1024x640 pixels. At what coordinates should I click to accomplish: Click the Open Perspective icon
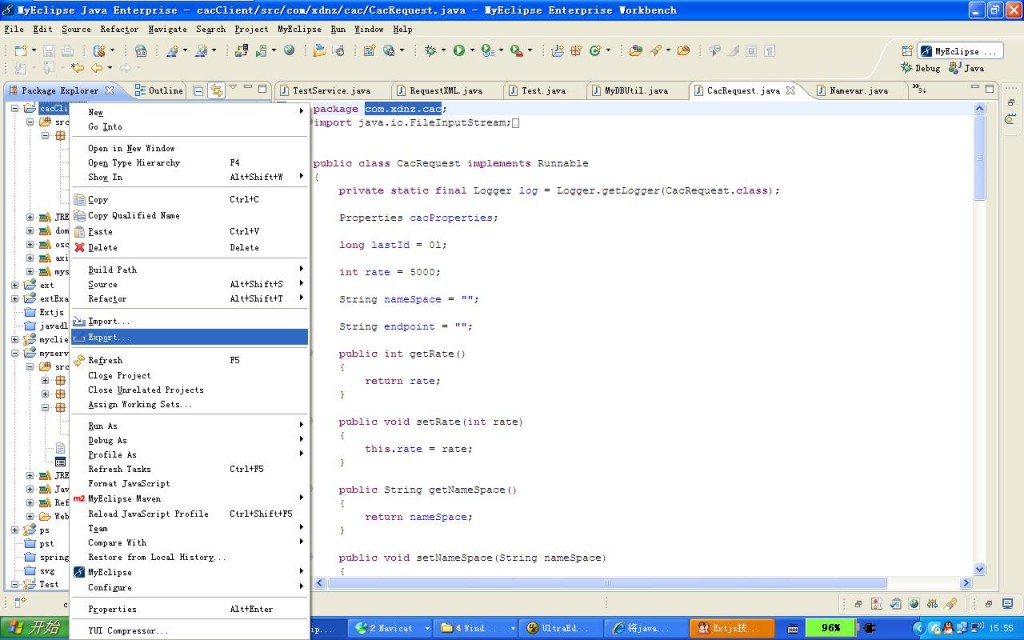click(x=905, y=51)
